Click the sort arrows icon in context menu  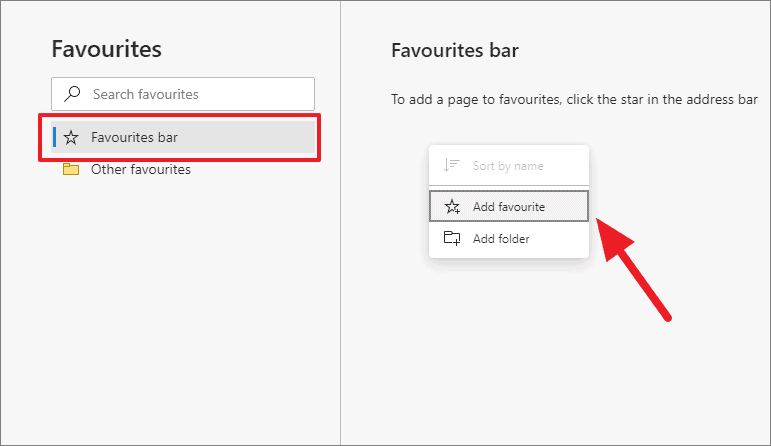[x=451, y=165]
